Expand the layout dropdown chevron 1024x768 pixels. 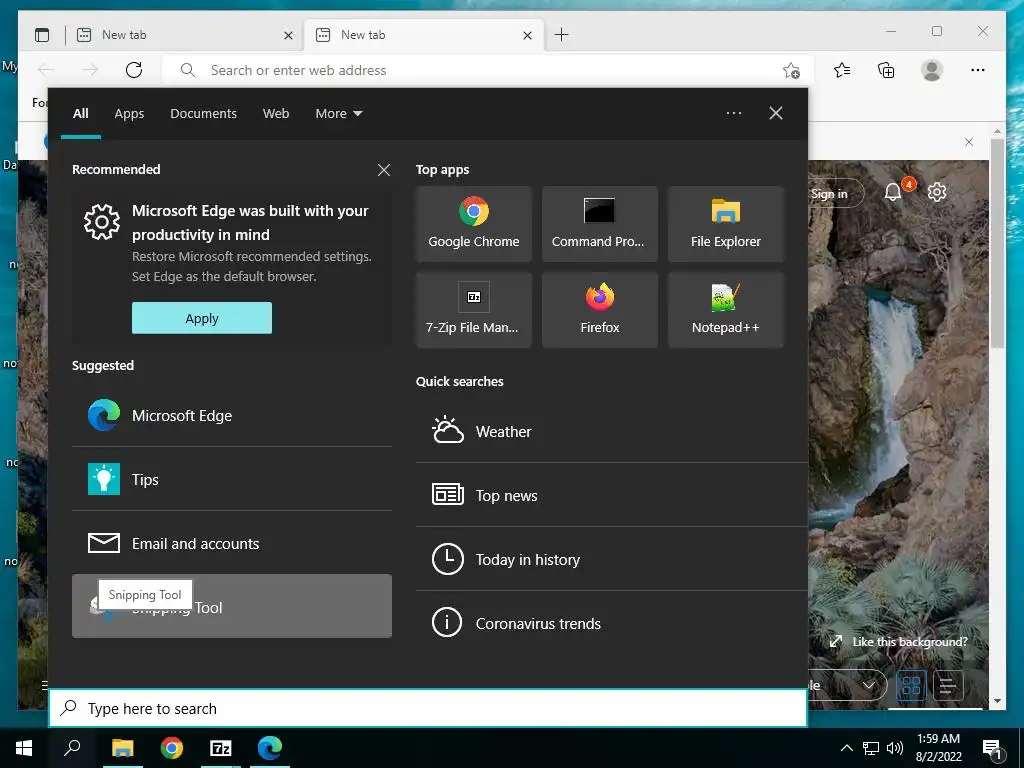pyautogui.click(x=869, y=685)
